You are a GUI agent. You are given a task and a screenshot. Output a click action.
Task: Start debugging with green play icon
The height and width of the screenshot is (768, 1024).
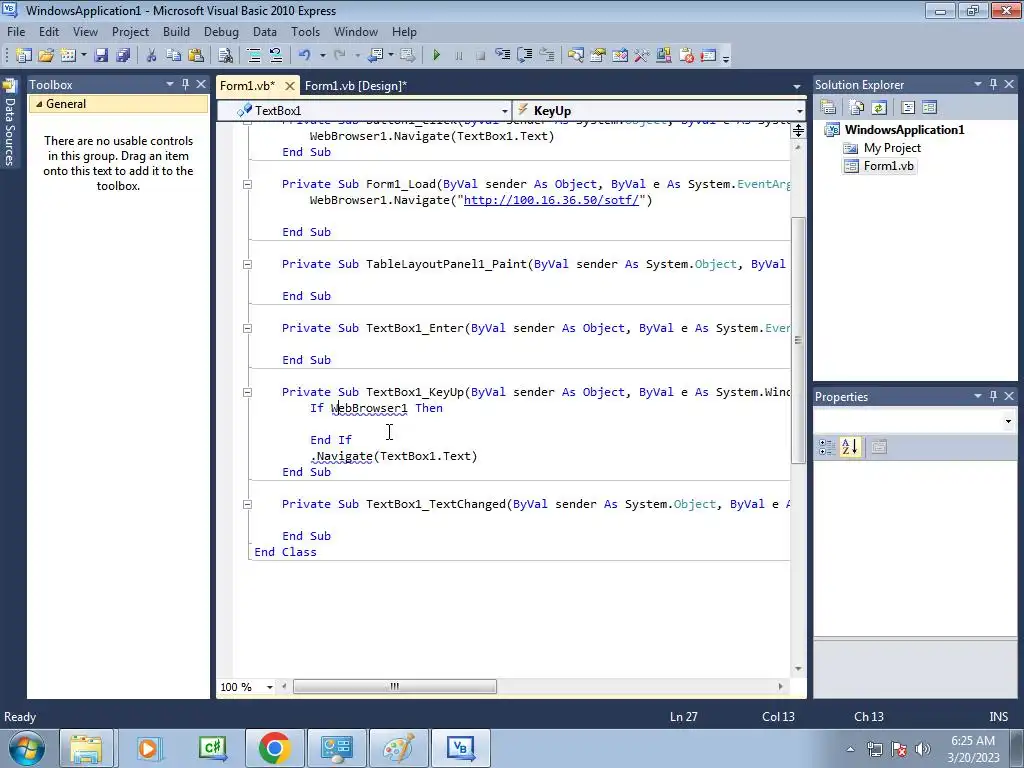[x=436, y=56]
